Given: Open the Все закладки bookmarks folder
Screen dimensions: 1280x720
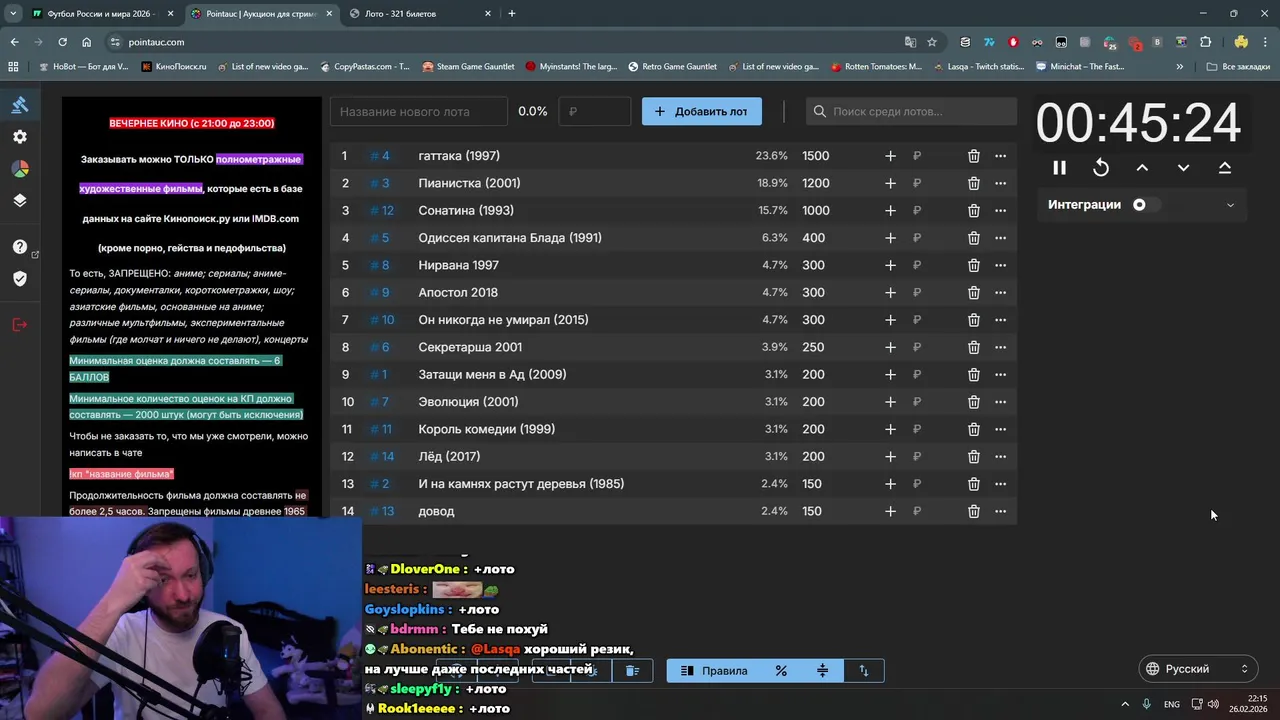Looking at the screenshot, I should [1237, 67].
